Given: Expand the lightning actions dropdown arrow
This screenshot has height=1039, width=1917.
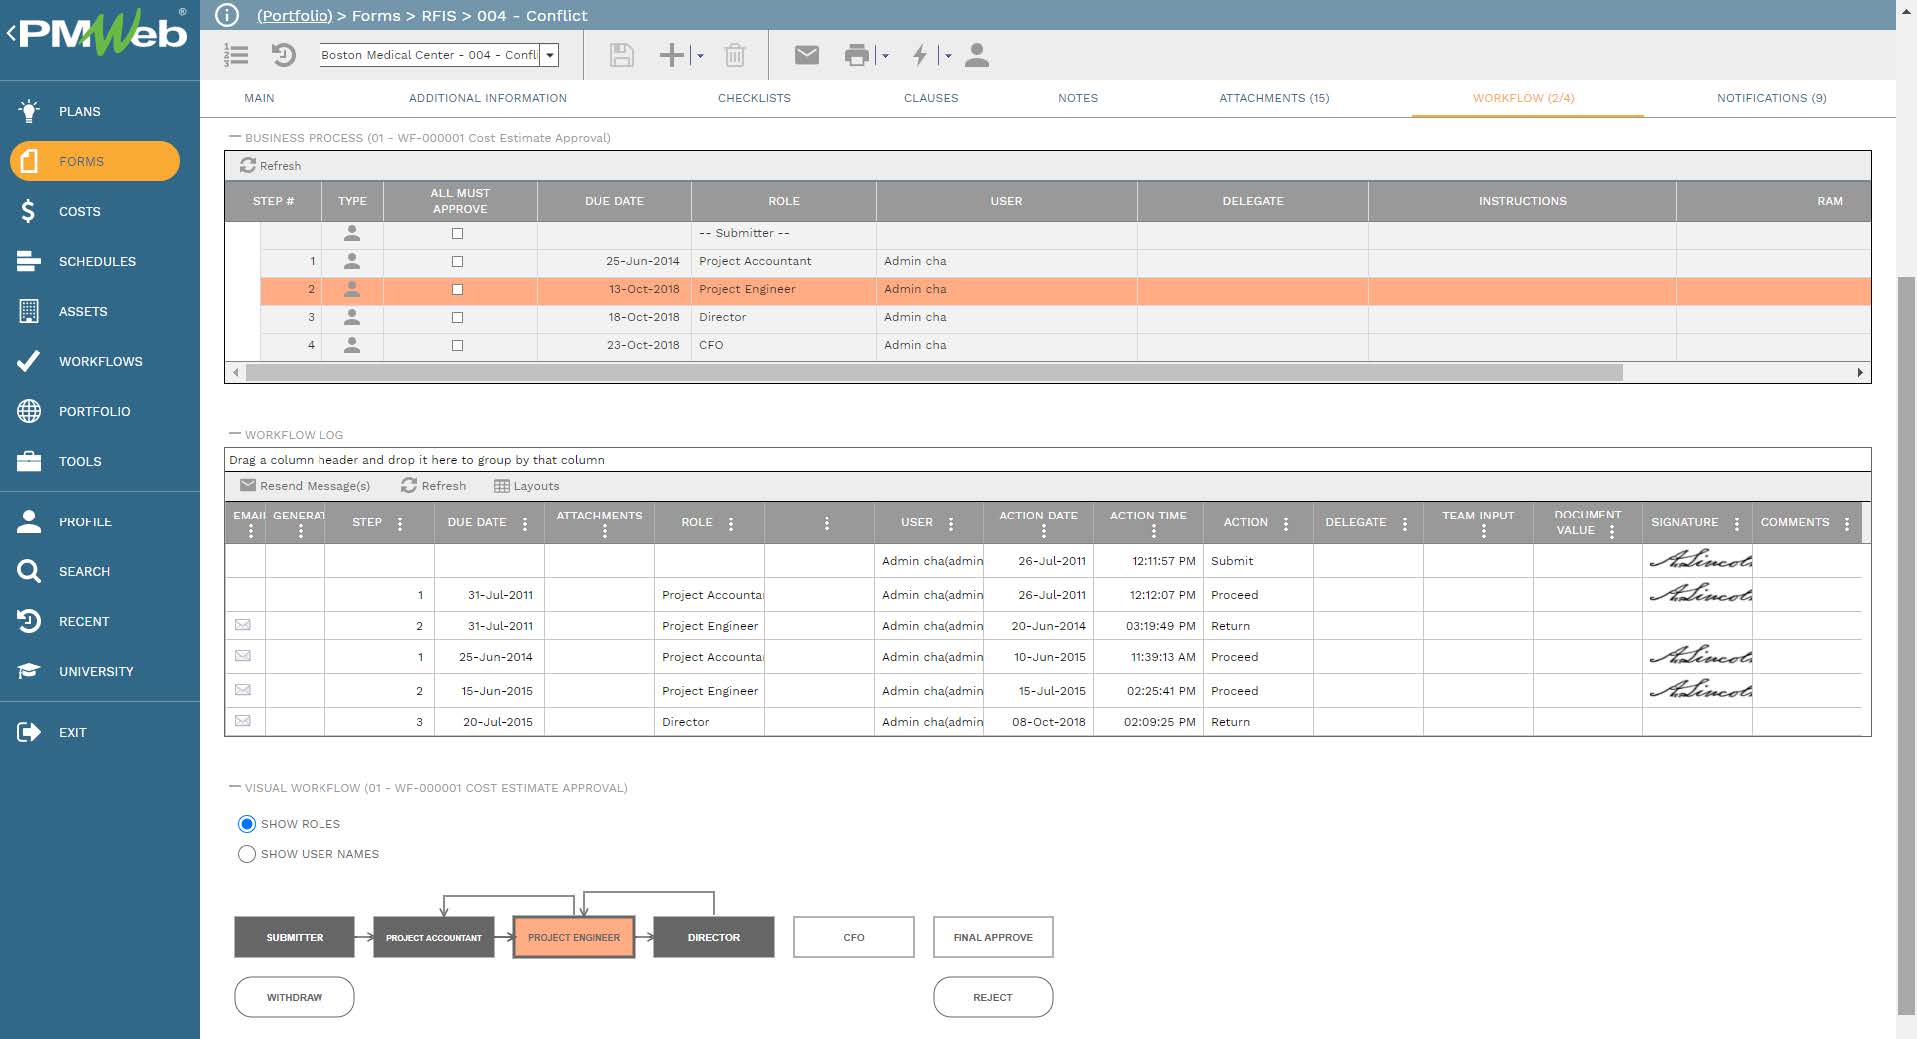Looking at the screenshot, I should pos(948,56).
